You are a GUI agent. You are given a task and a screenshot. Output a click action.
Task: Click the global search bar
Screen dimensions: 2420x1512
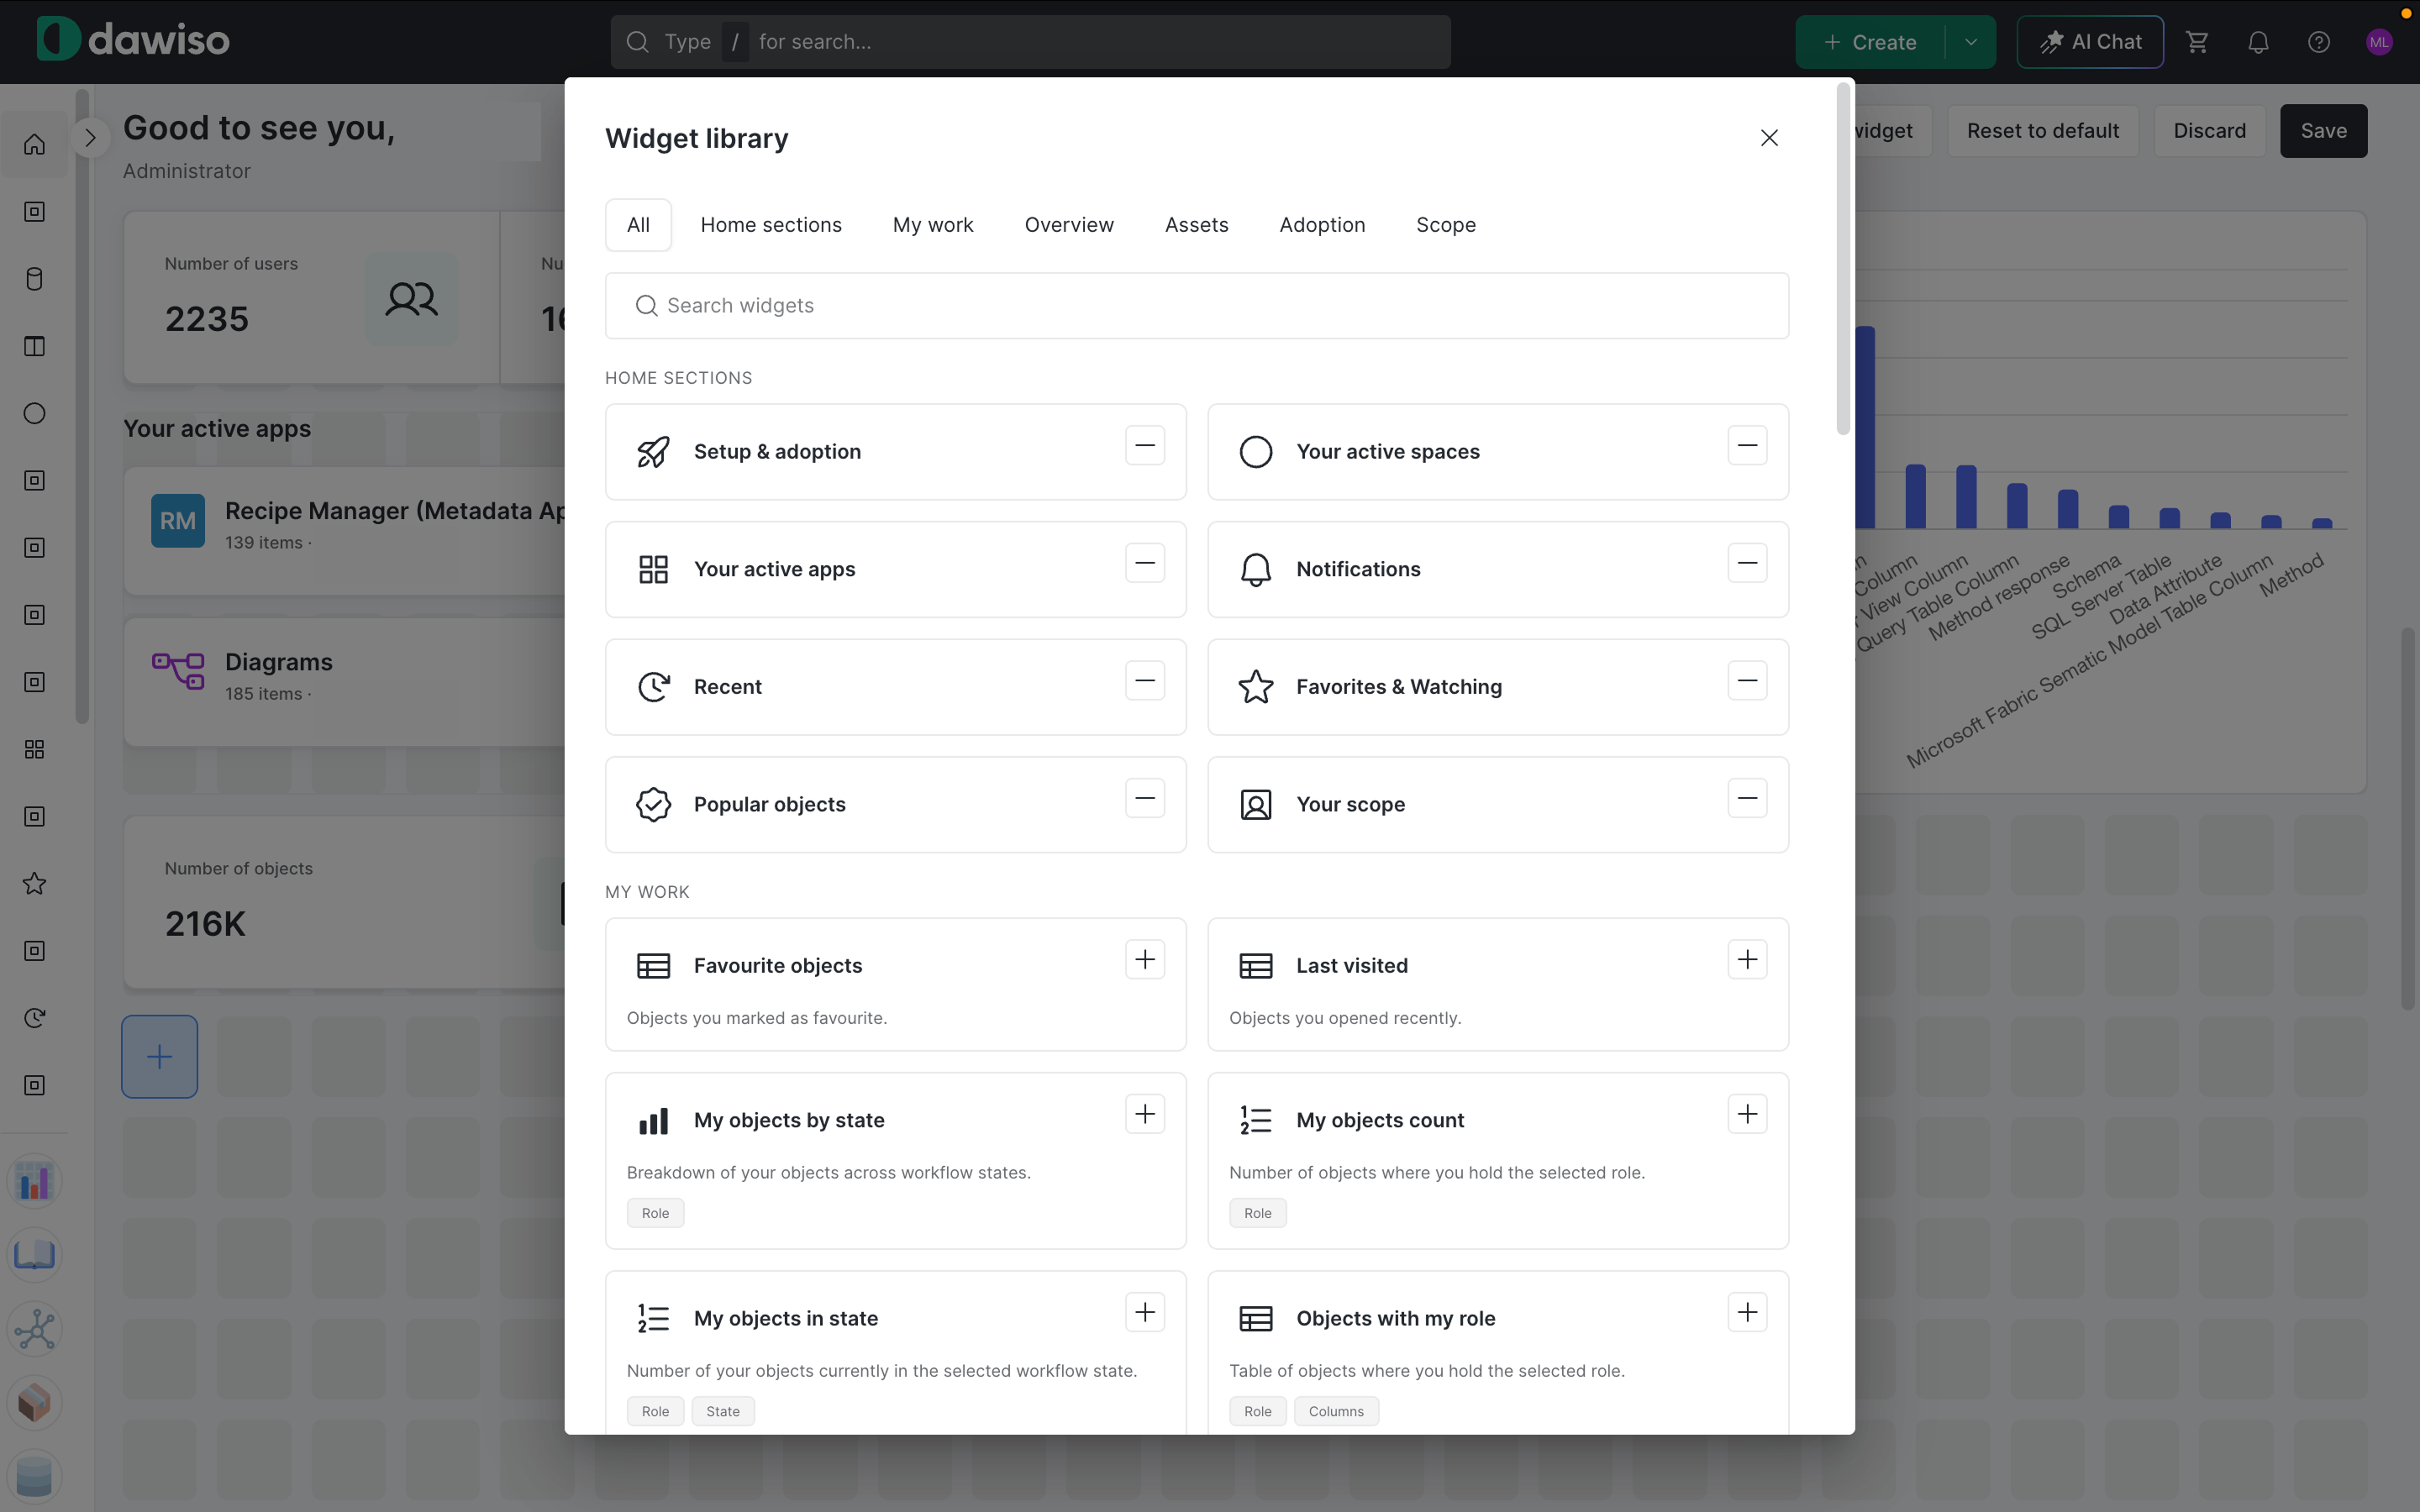tap(1030, 42)
